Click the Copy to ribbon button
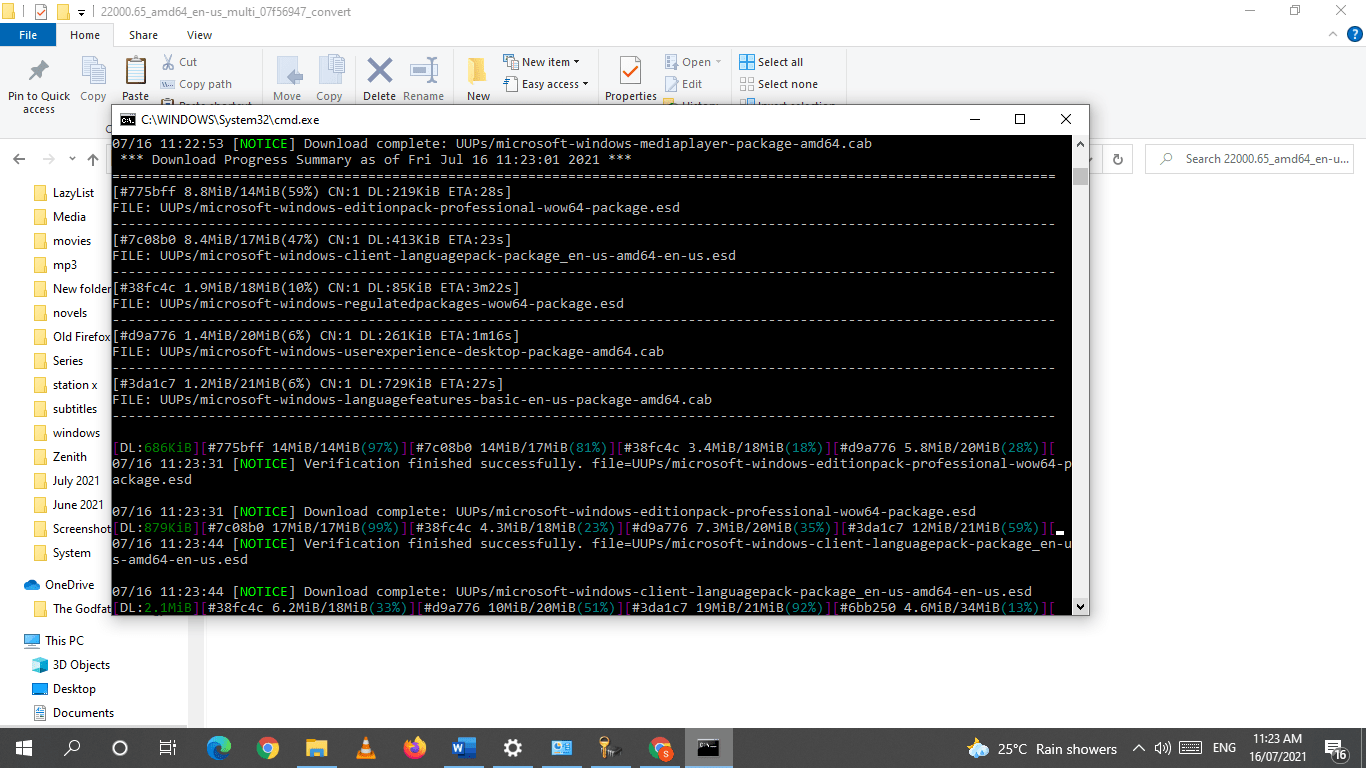 (329, 79)
